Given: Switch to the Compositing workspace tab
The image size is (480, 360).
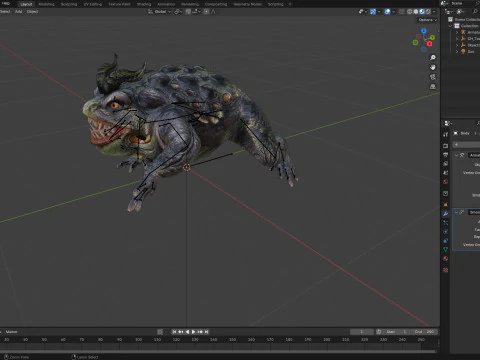Looking at the screenshot, I should (216, 4).
